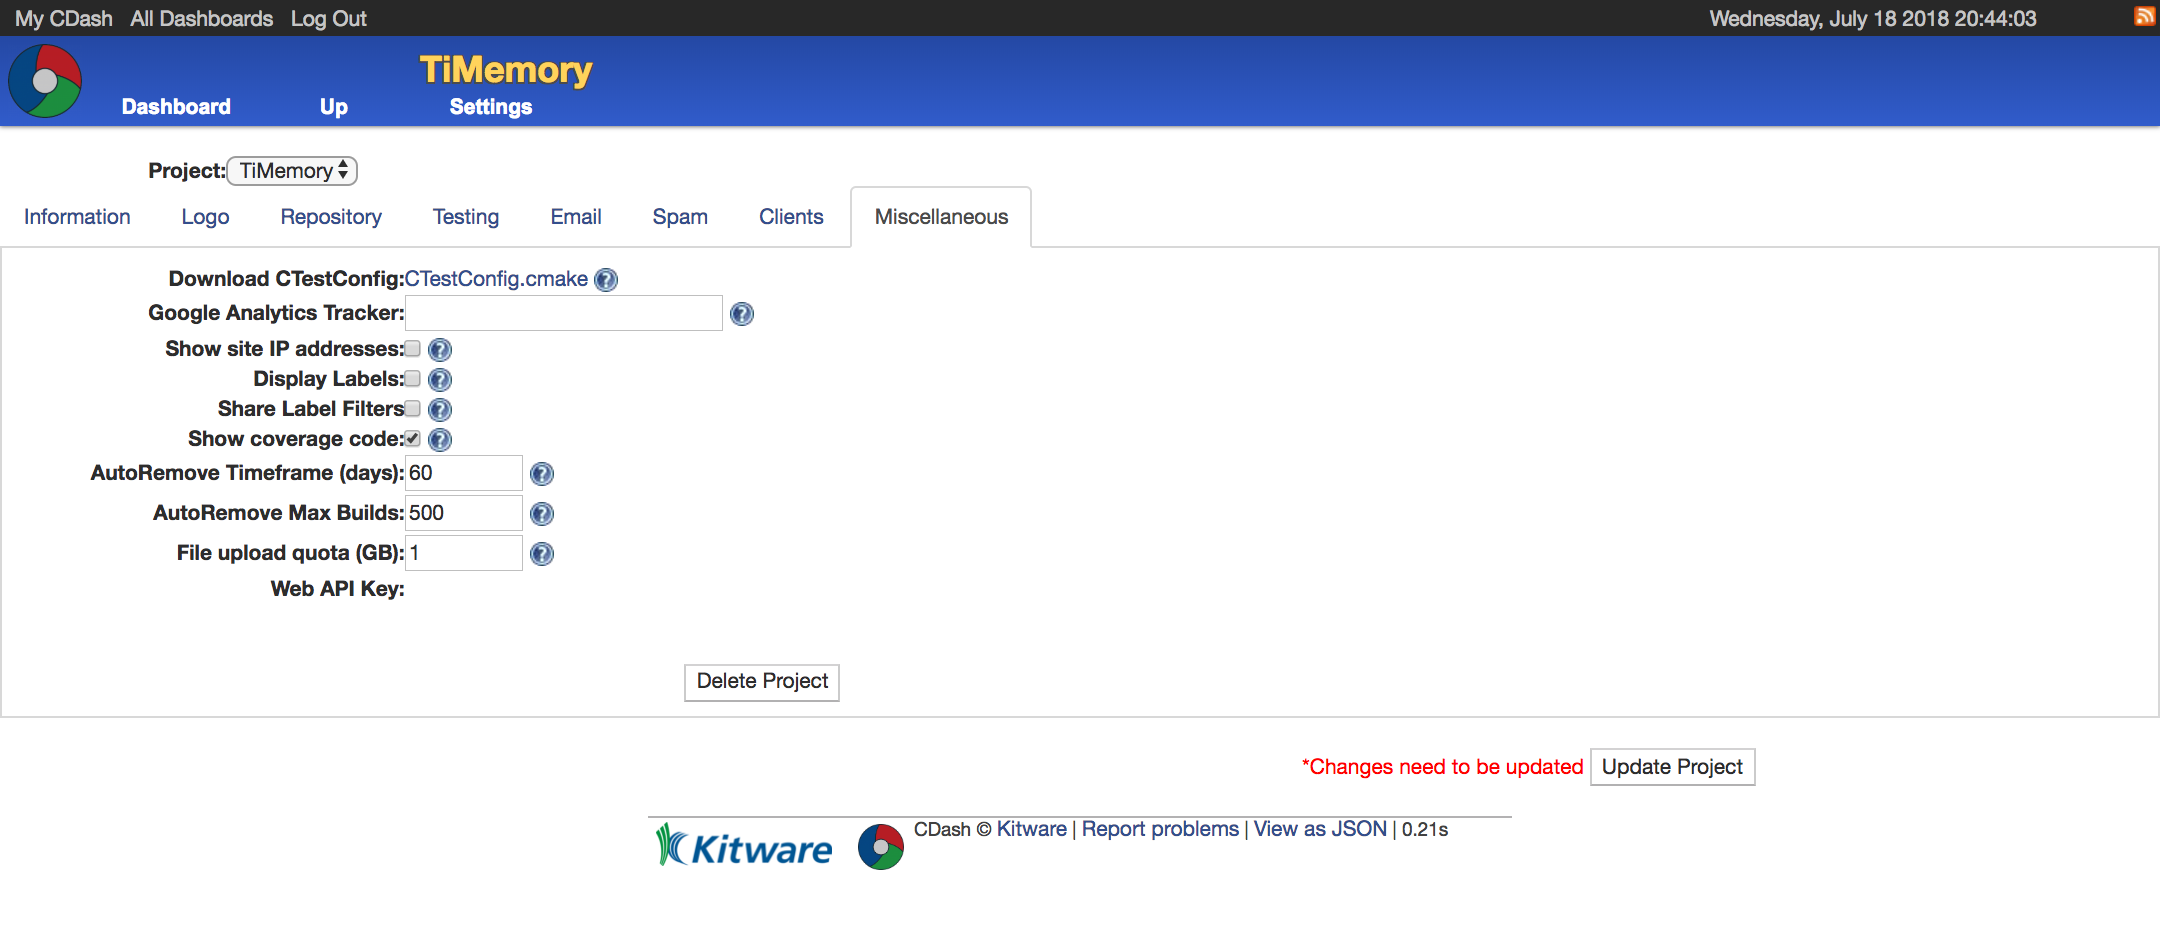Show help for AutoRemove Timeframe
Image resolution: width=2160 pixels, height=950 pixels.
click(541, 474)
